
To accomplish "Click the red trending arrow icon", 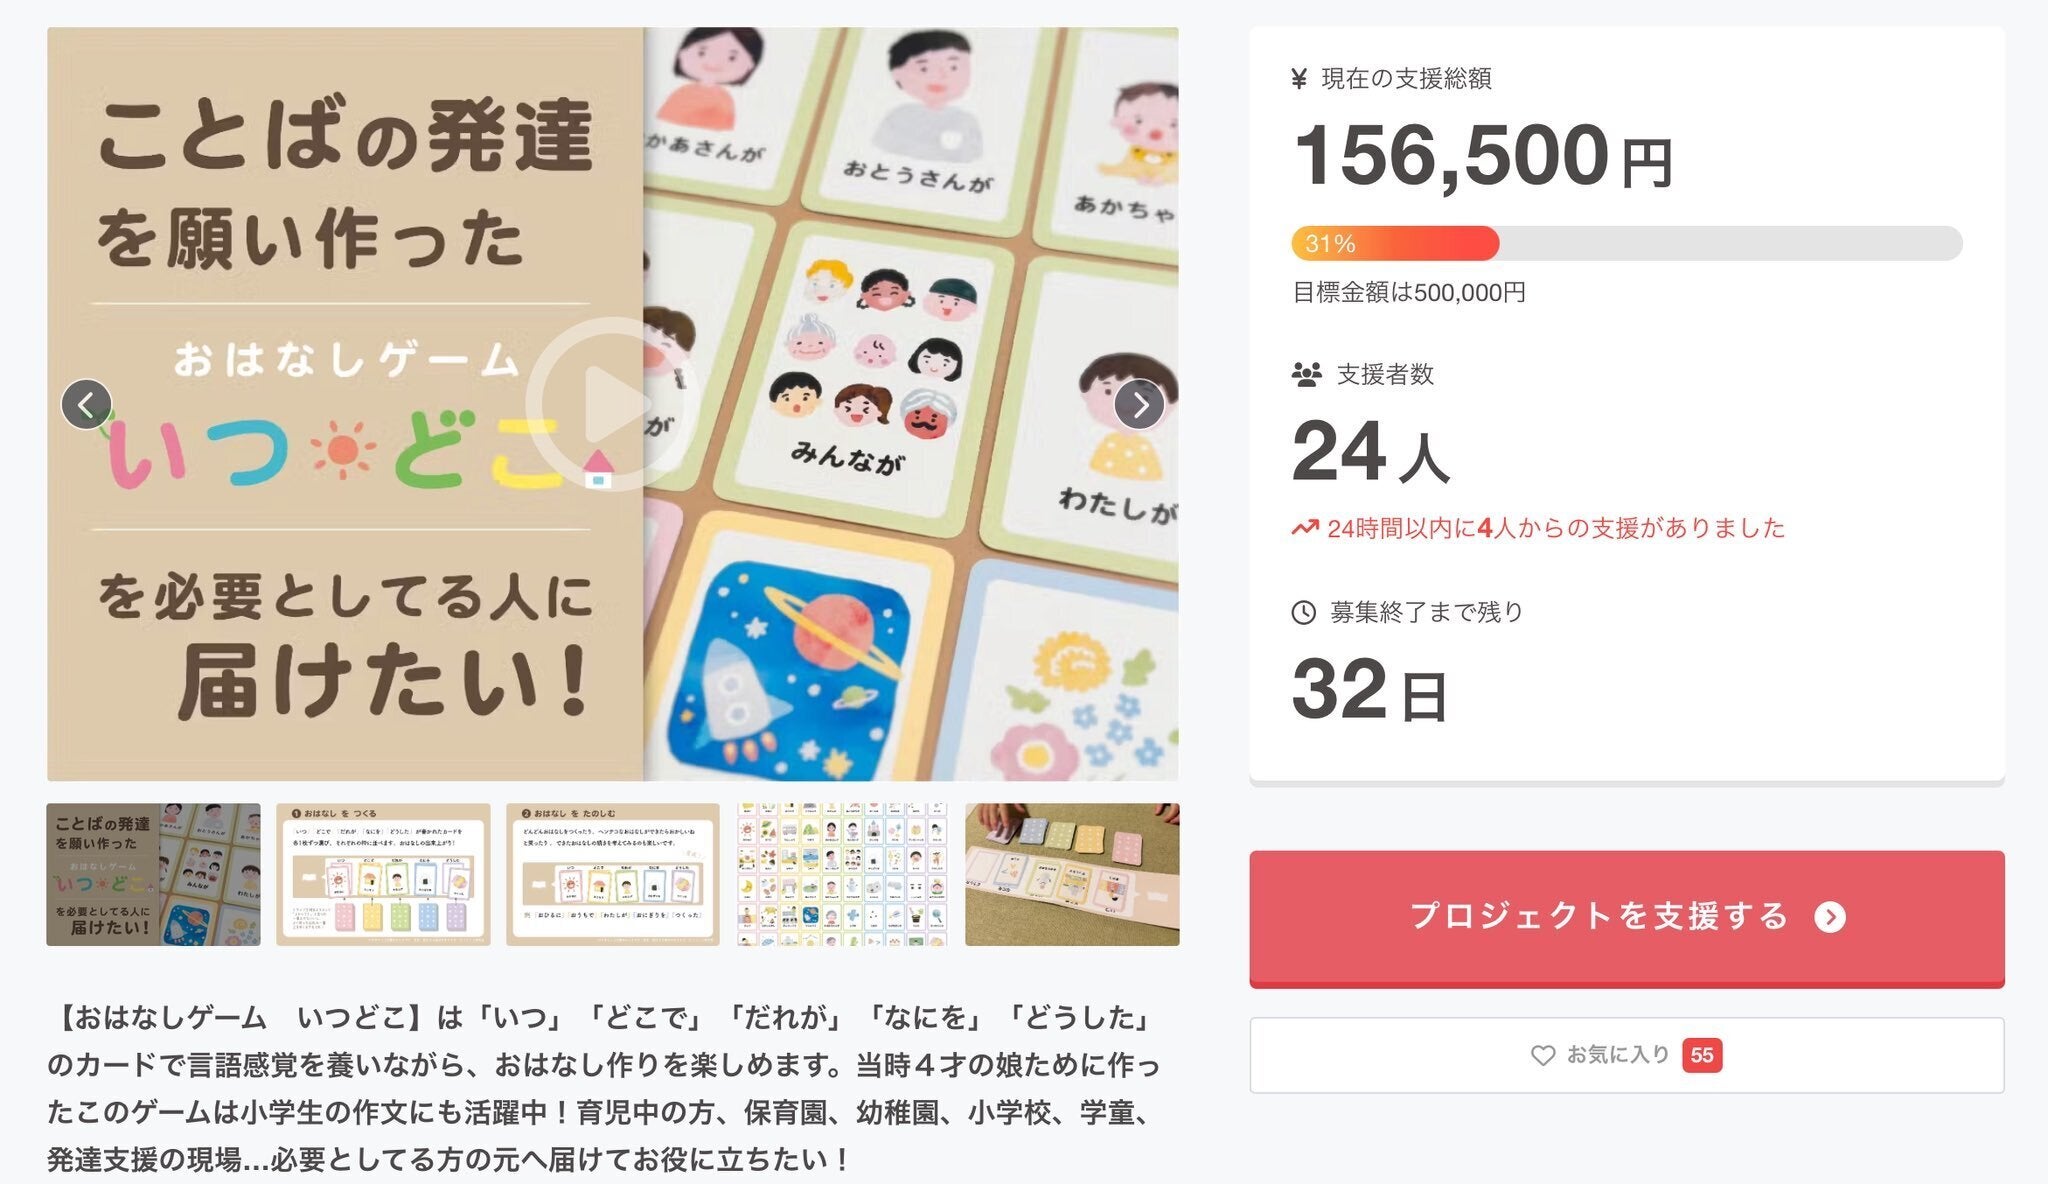I will tap(1305, 528).
